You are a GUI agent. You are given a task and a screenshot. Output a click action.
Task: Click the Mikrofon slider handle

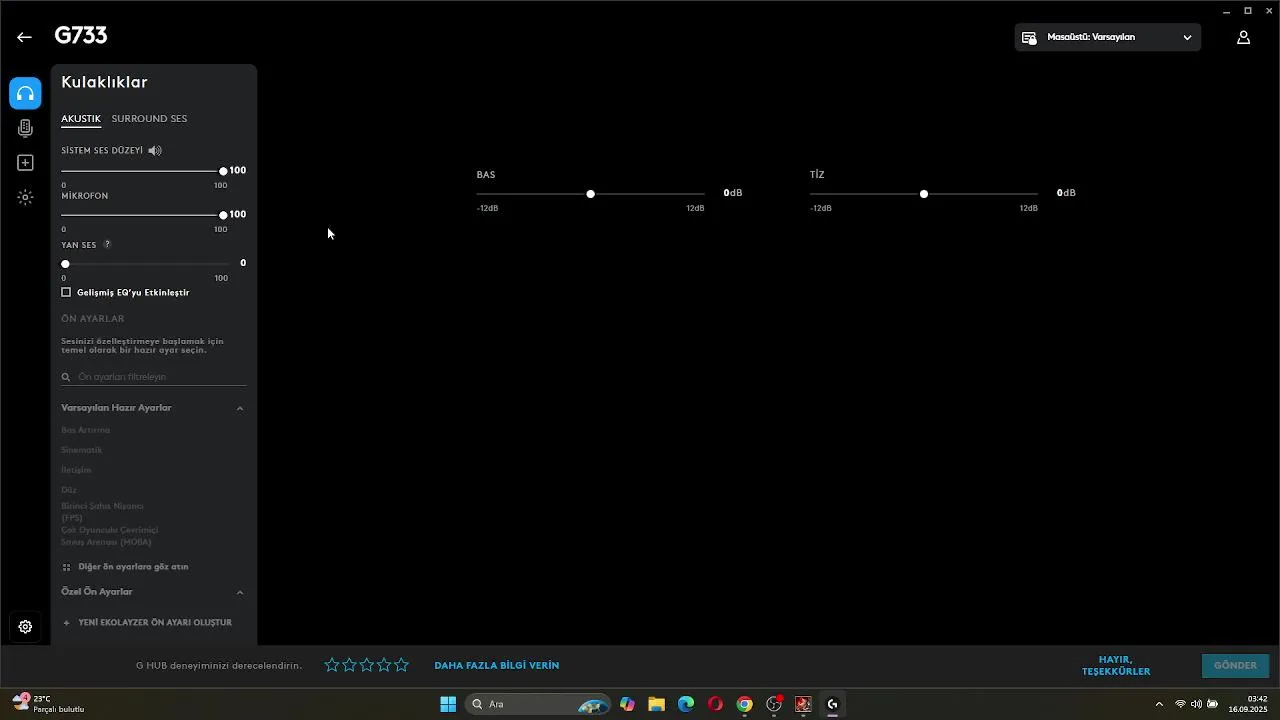(x=223, y=215)
